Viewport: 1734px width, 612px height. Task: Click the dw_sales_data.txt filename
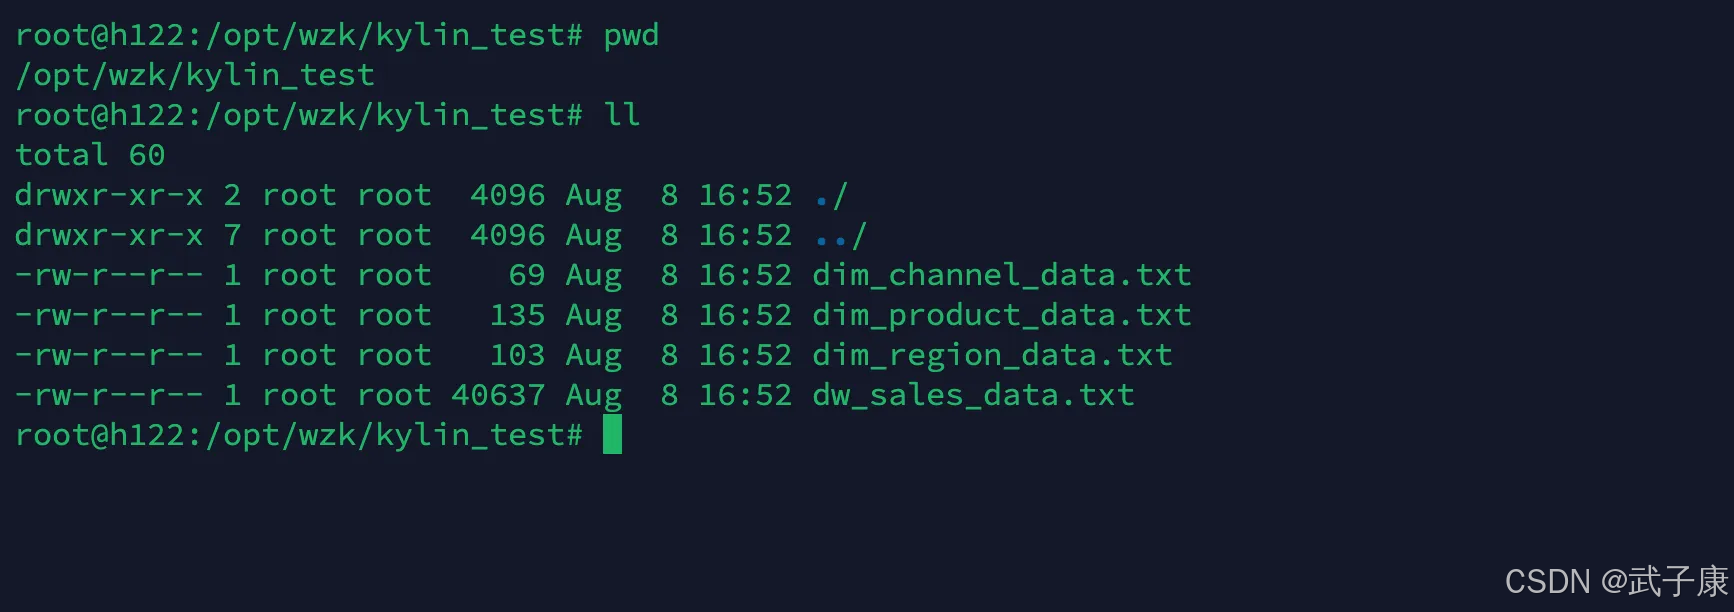tap(973, 395)
